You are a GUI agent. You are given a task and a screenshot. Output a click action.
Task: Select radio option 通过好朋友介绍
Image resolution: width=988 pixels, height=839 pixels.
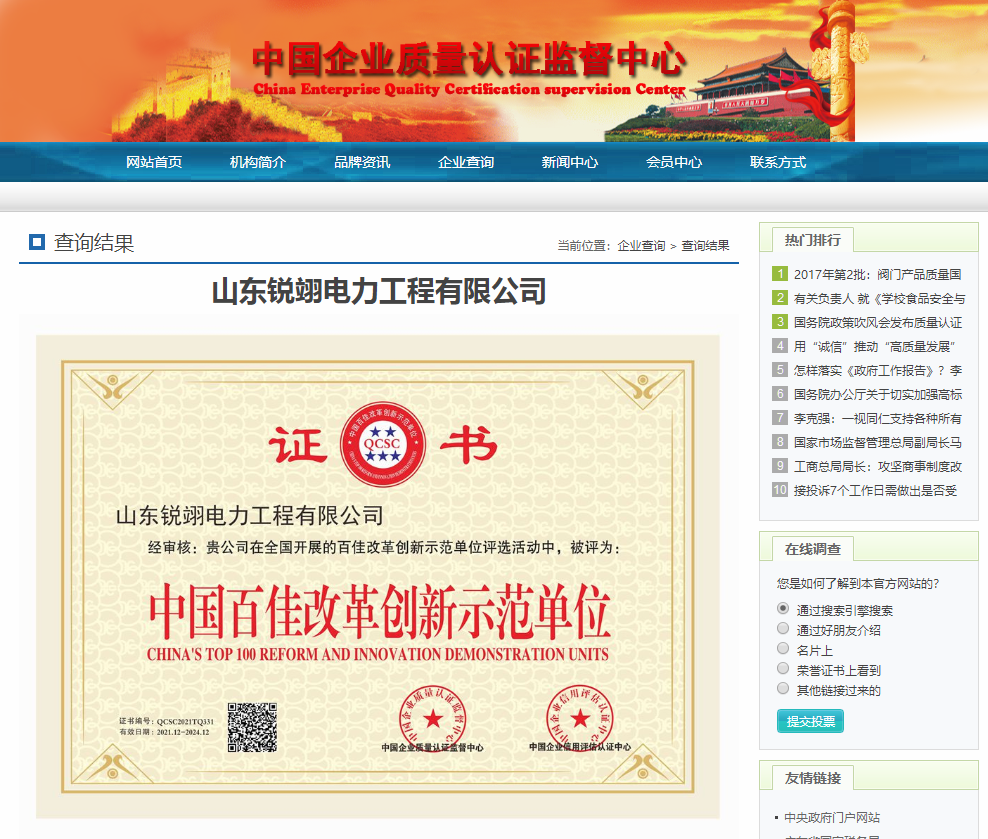click(783, 629)
